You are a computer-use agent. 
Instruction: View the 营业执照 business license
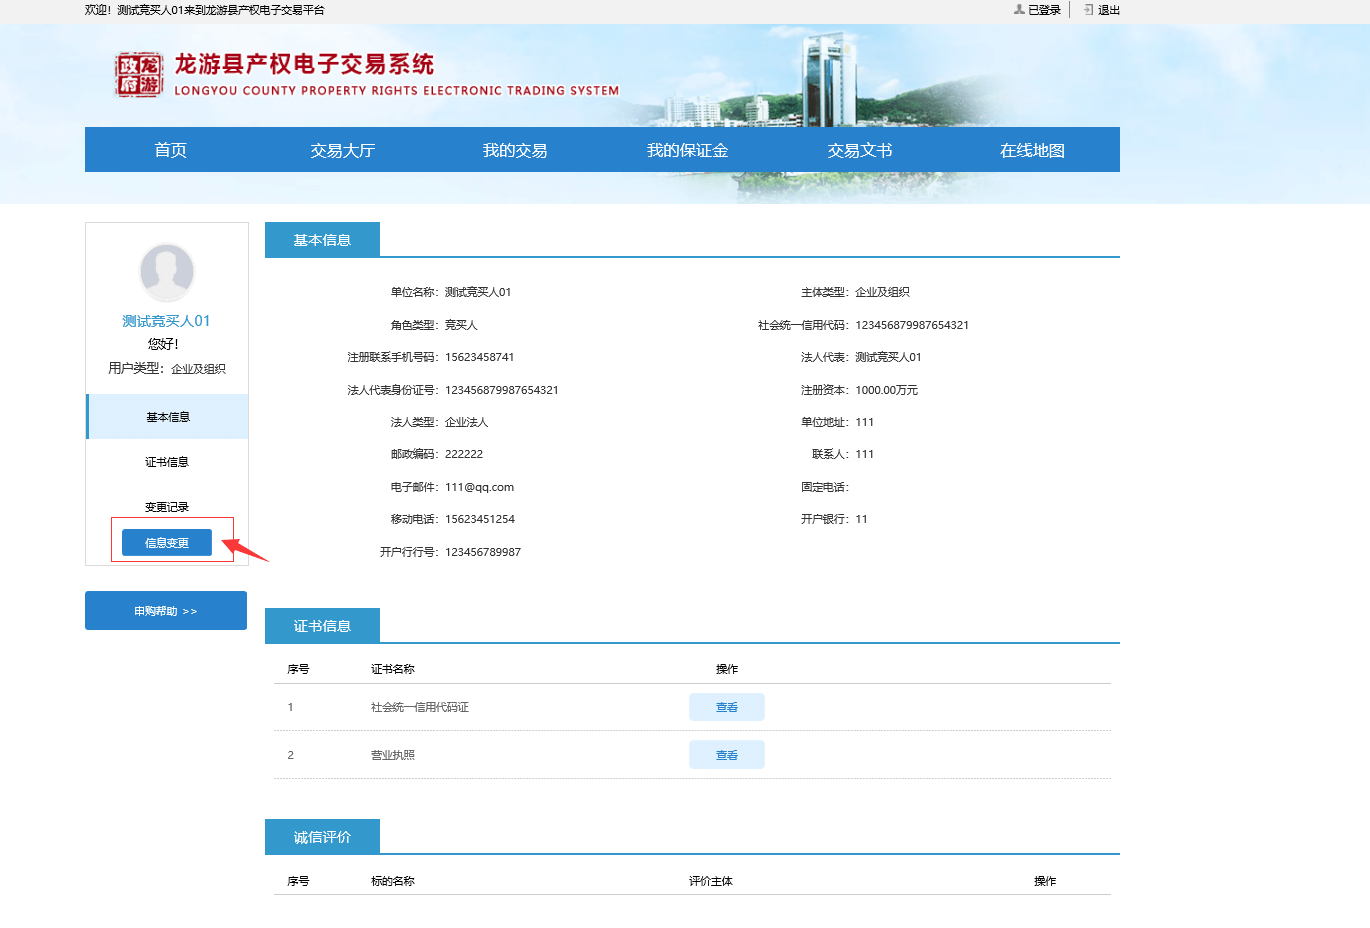tap(727, 755)
